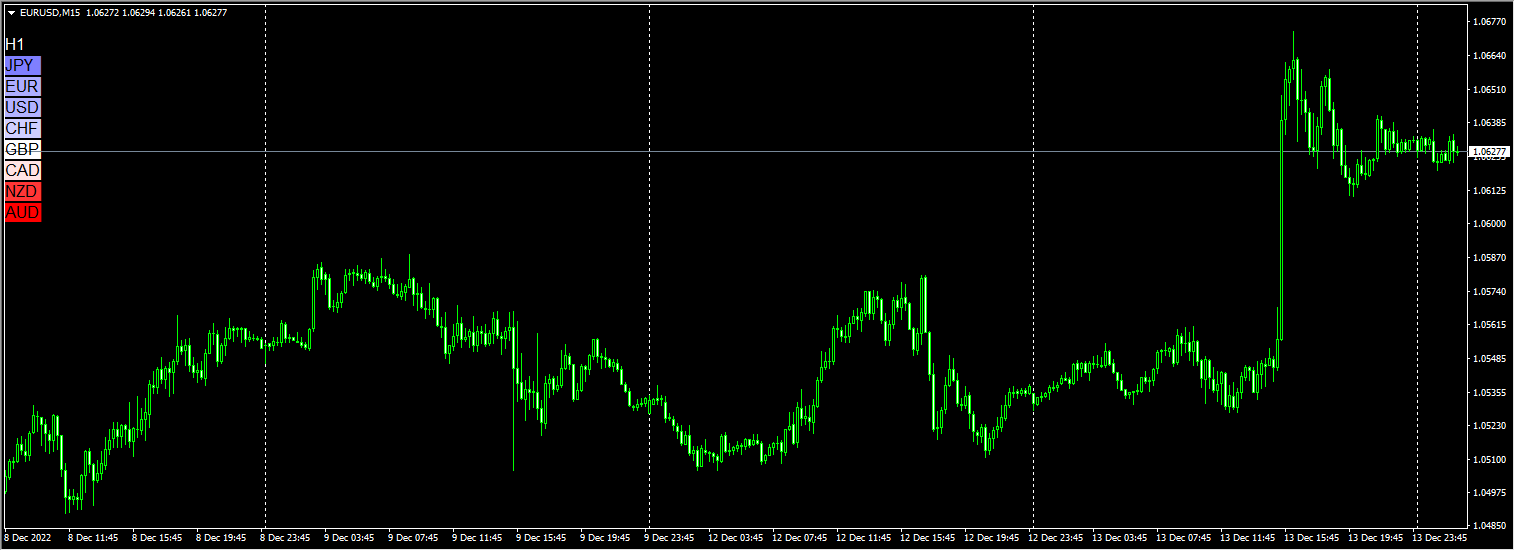The width and height of the screenshot is (1515, 551).
Task: Click the 9 Dec 03:45 time label
Action: [349, 538]
